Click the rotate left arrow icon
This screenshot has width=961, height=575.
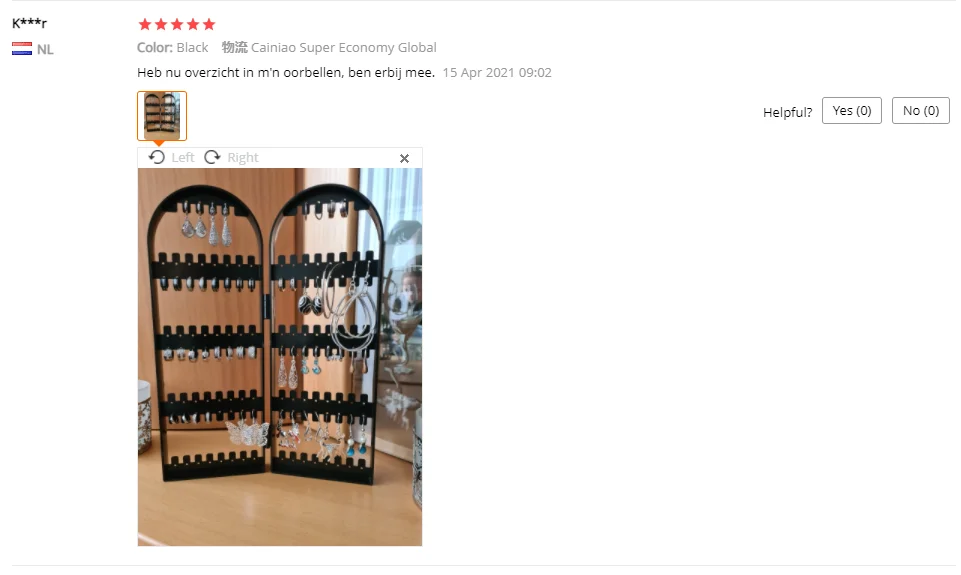(x=157, y=158)
